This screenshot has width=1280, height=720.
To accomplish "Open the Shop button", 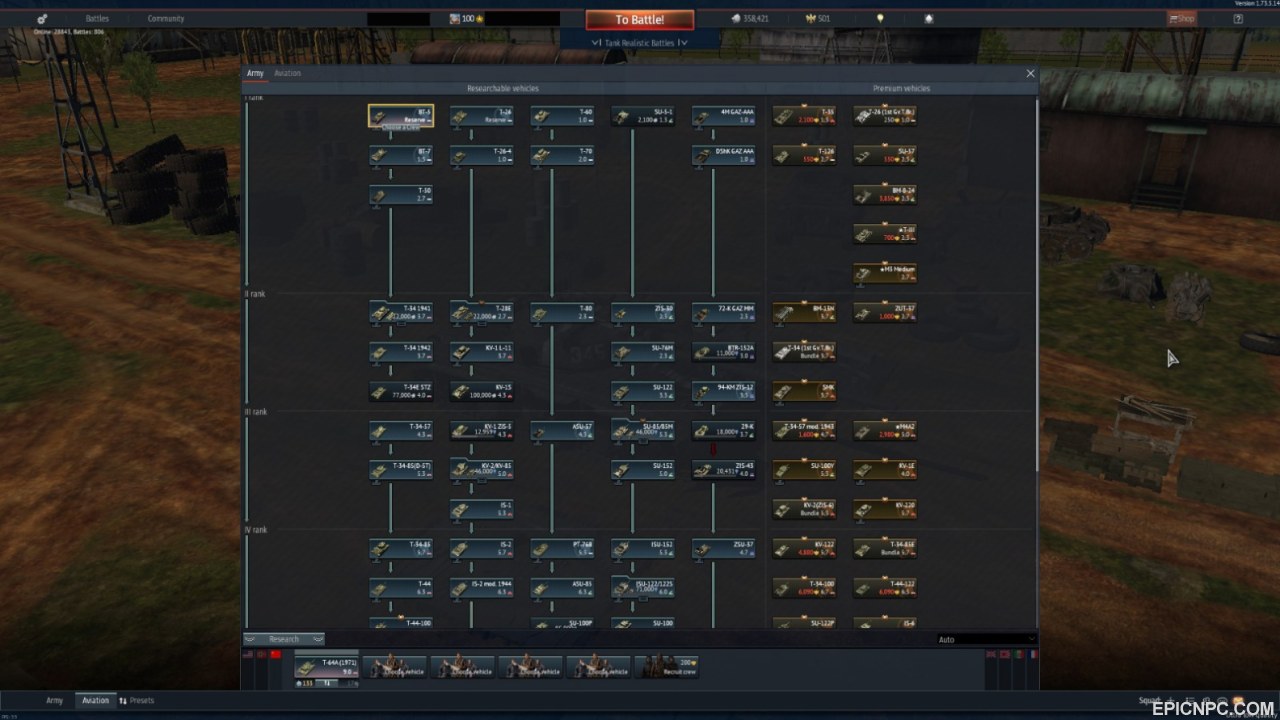I will point(1182,18).
